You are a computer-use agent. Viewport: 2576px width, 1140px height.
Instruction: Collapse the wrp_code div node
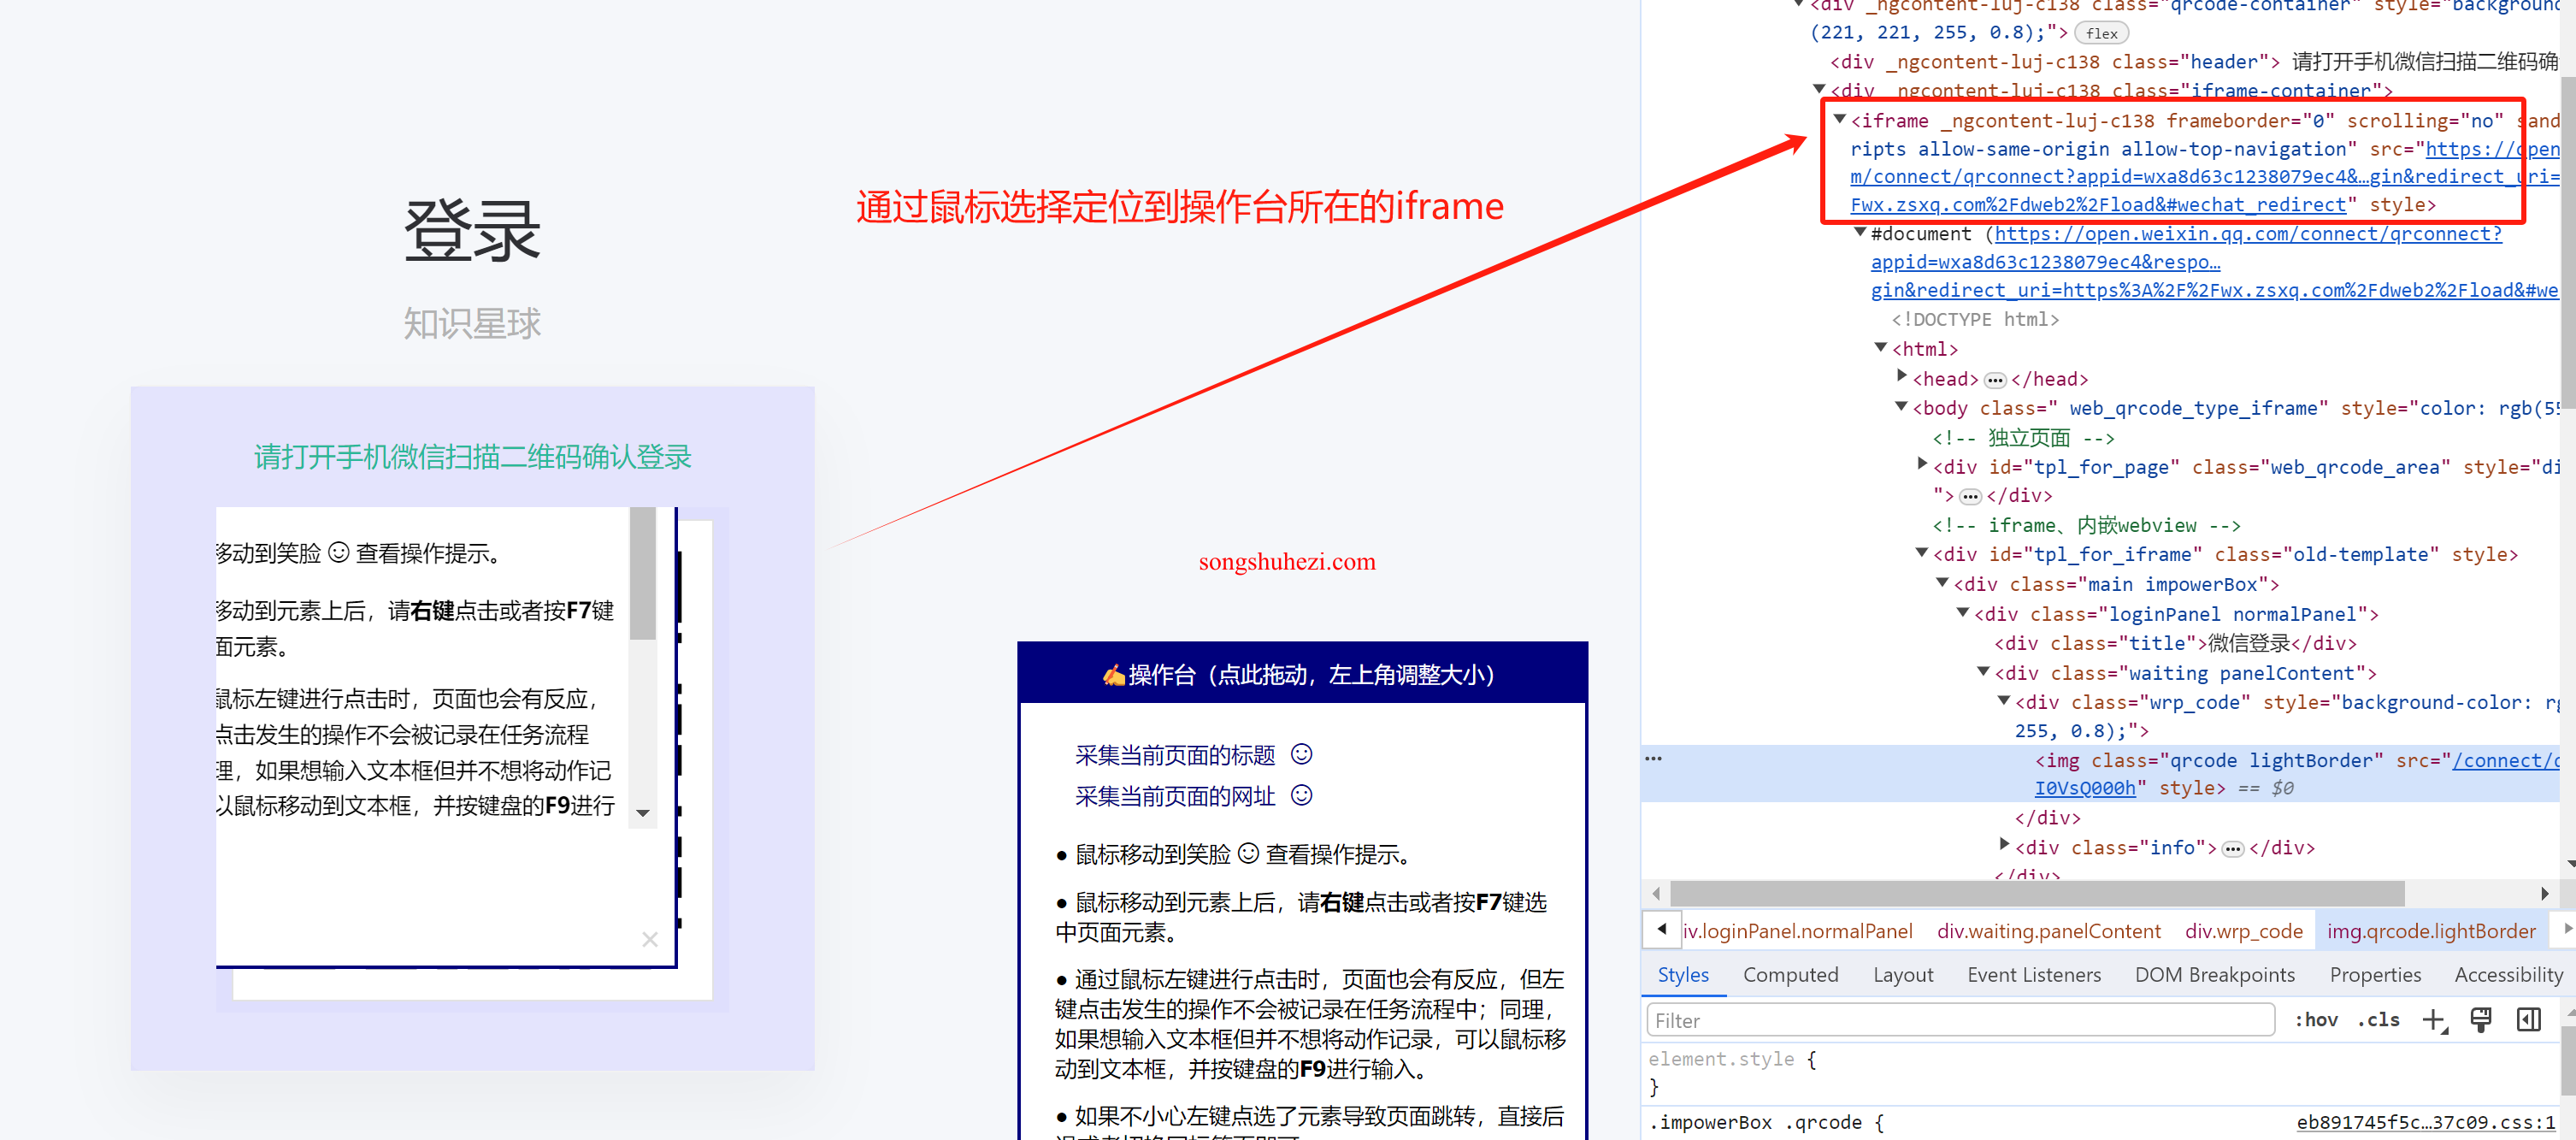(2003, 700)
